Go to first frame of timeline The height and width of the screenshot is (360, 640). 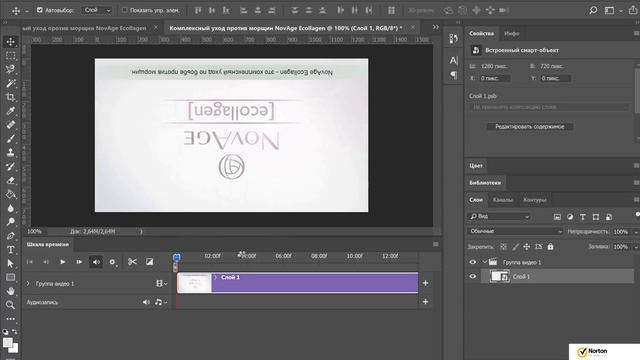[29, 262]
